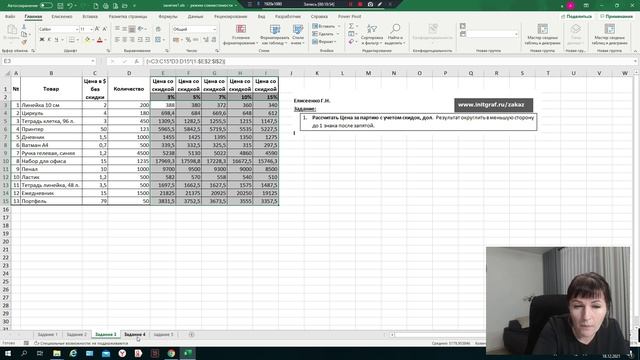Click the Cut scissors icon
640x360 pixels.
tap(24, 27)
